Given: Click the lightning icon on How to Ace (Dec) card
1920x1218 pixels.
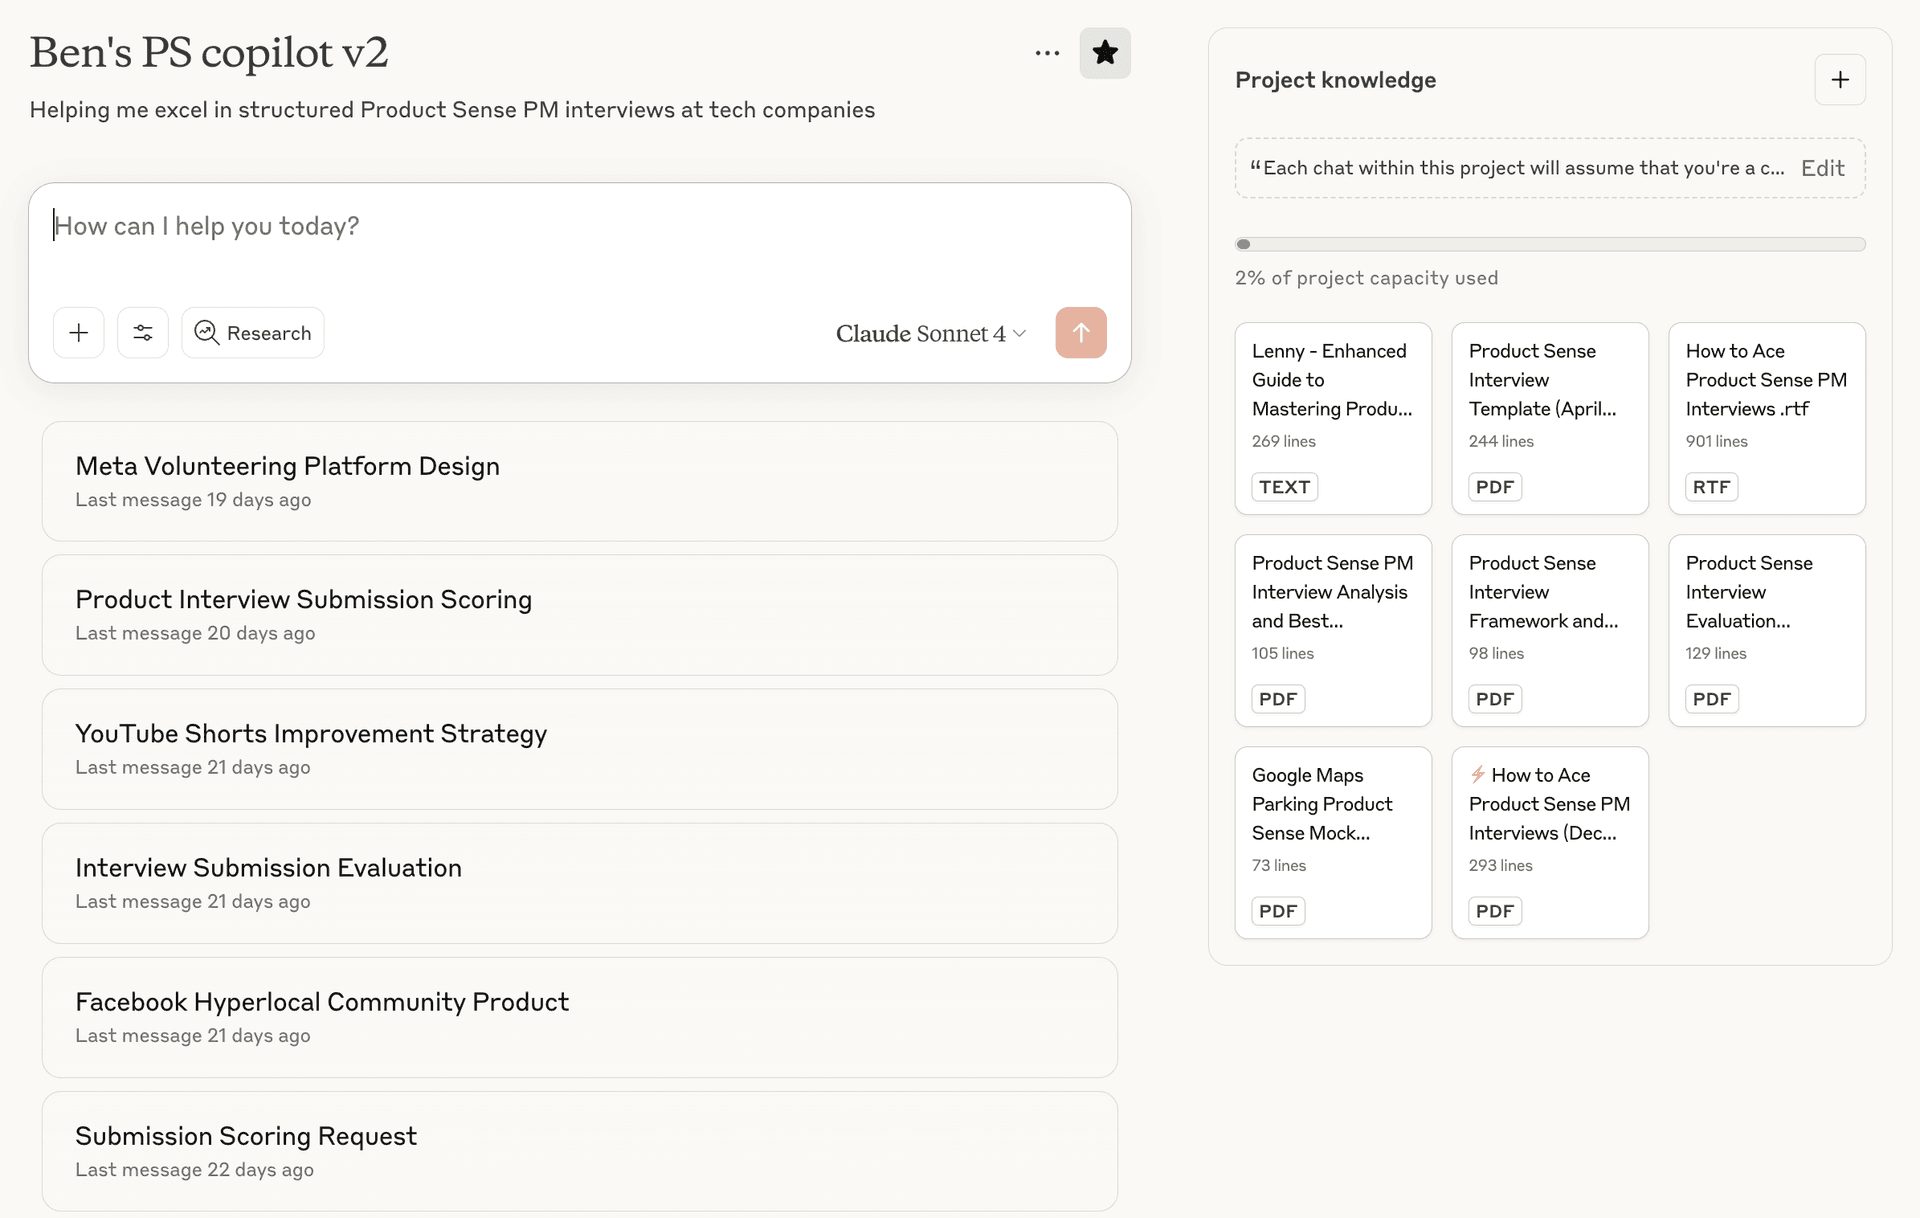Looking at the screenshot, I should pos(1478,774).
